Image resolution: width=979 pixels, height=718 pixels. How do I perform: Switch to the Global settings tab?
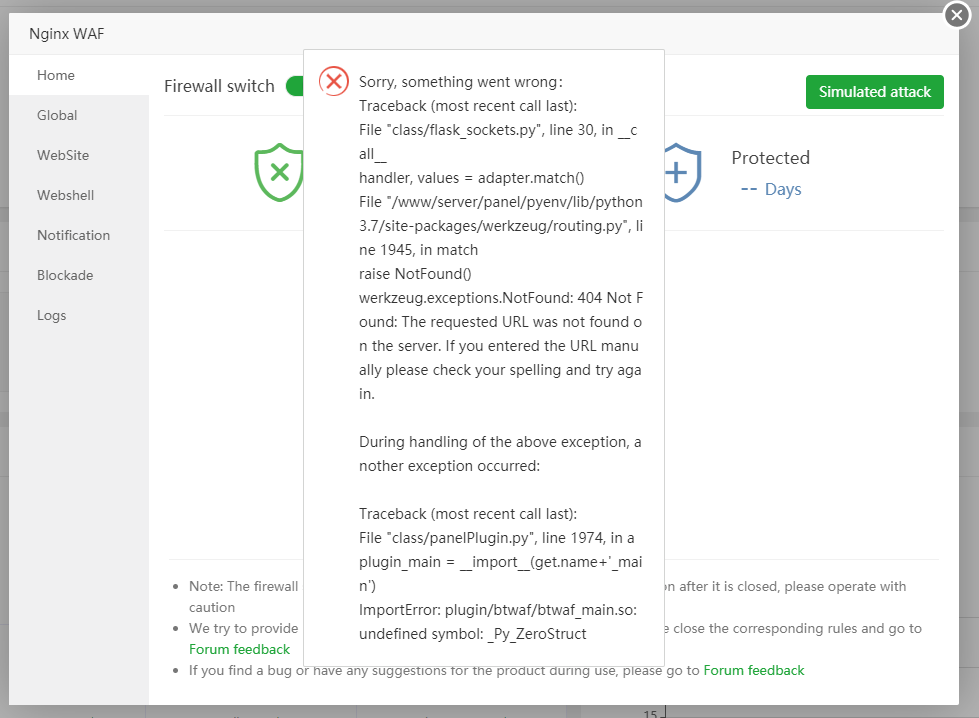pyautogui.click(x=57, y=115)
